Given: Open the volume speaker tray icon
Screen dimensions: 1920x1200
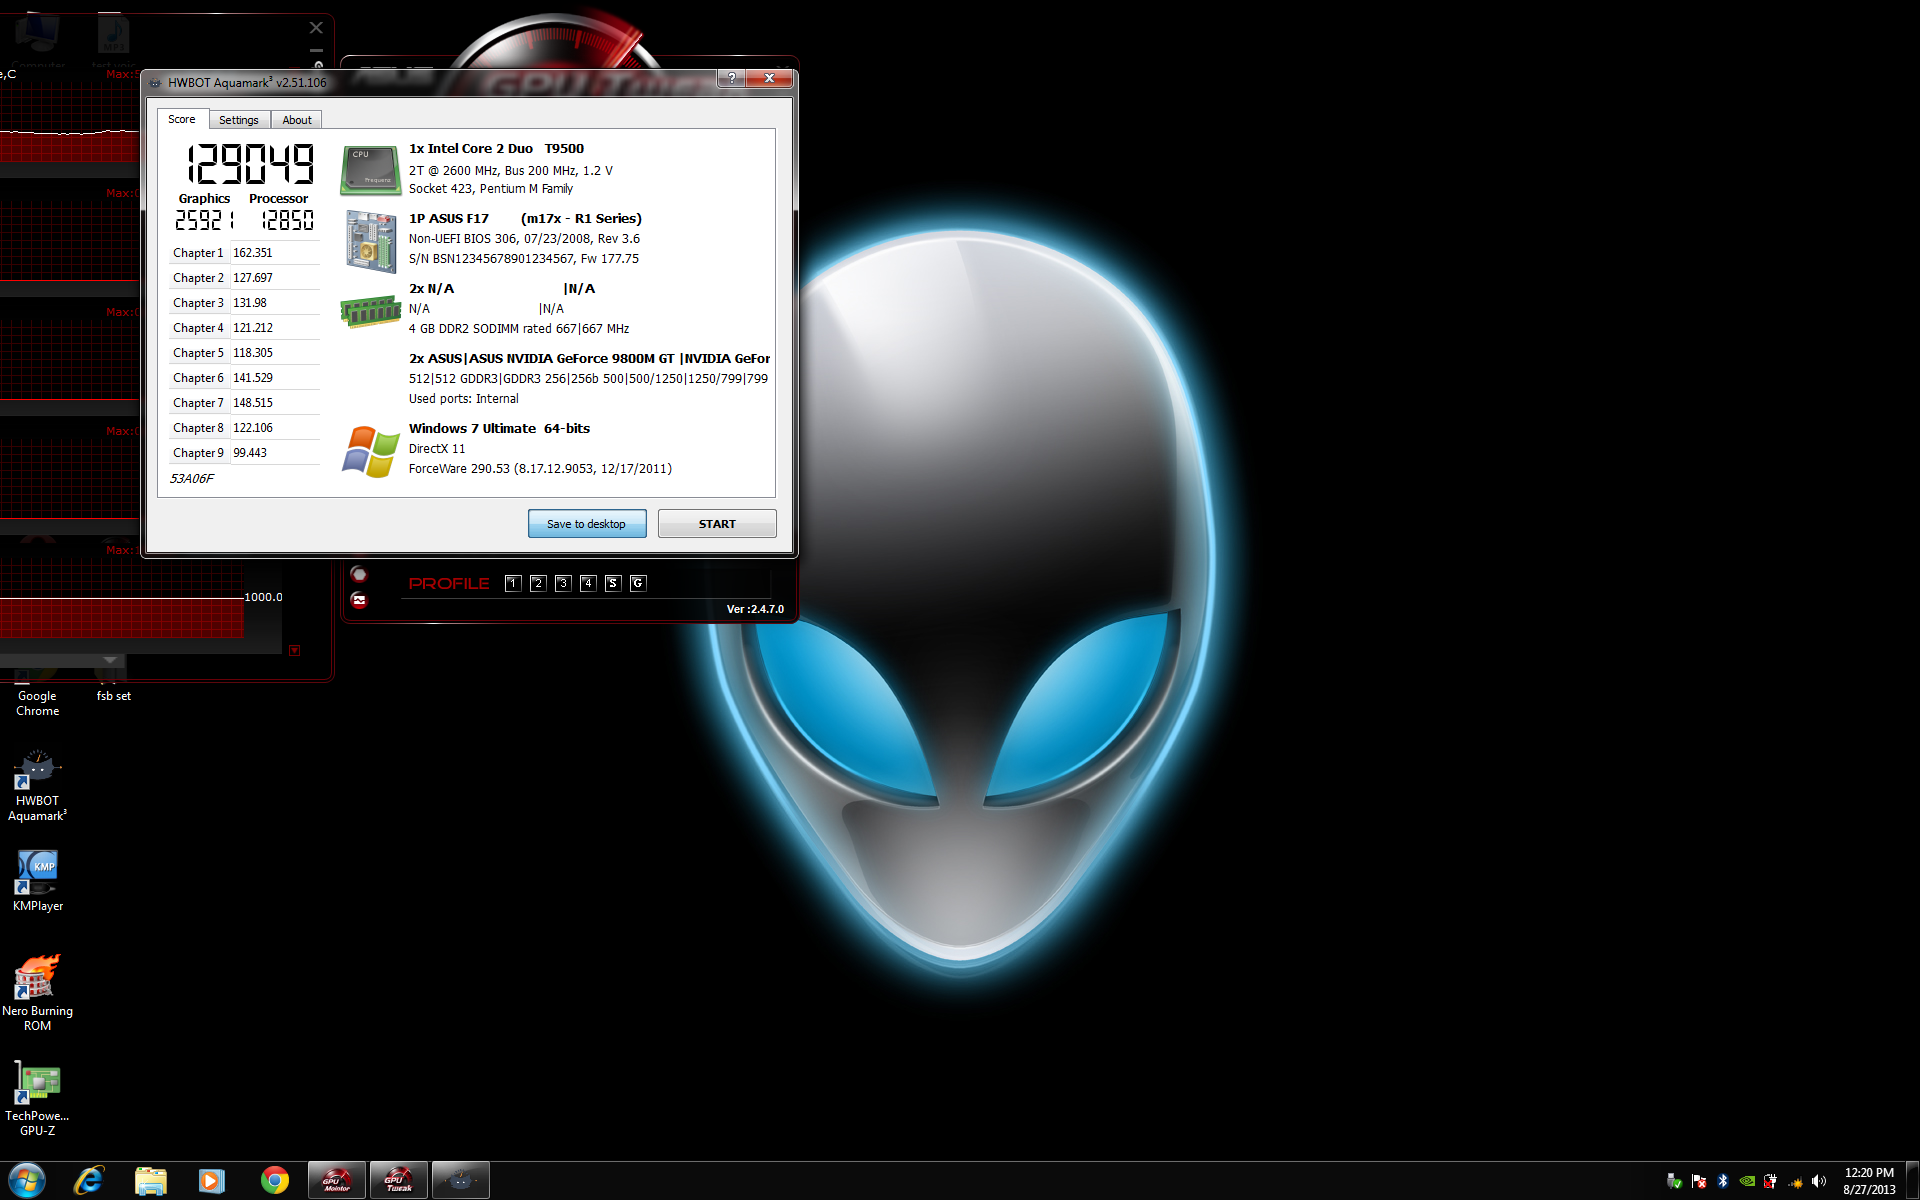Looking at the screenshot, I should click(1819, 1181).
